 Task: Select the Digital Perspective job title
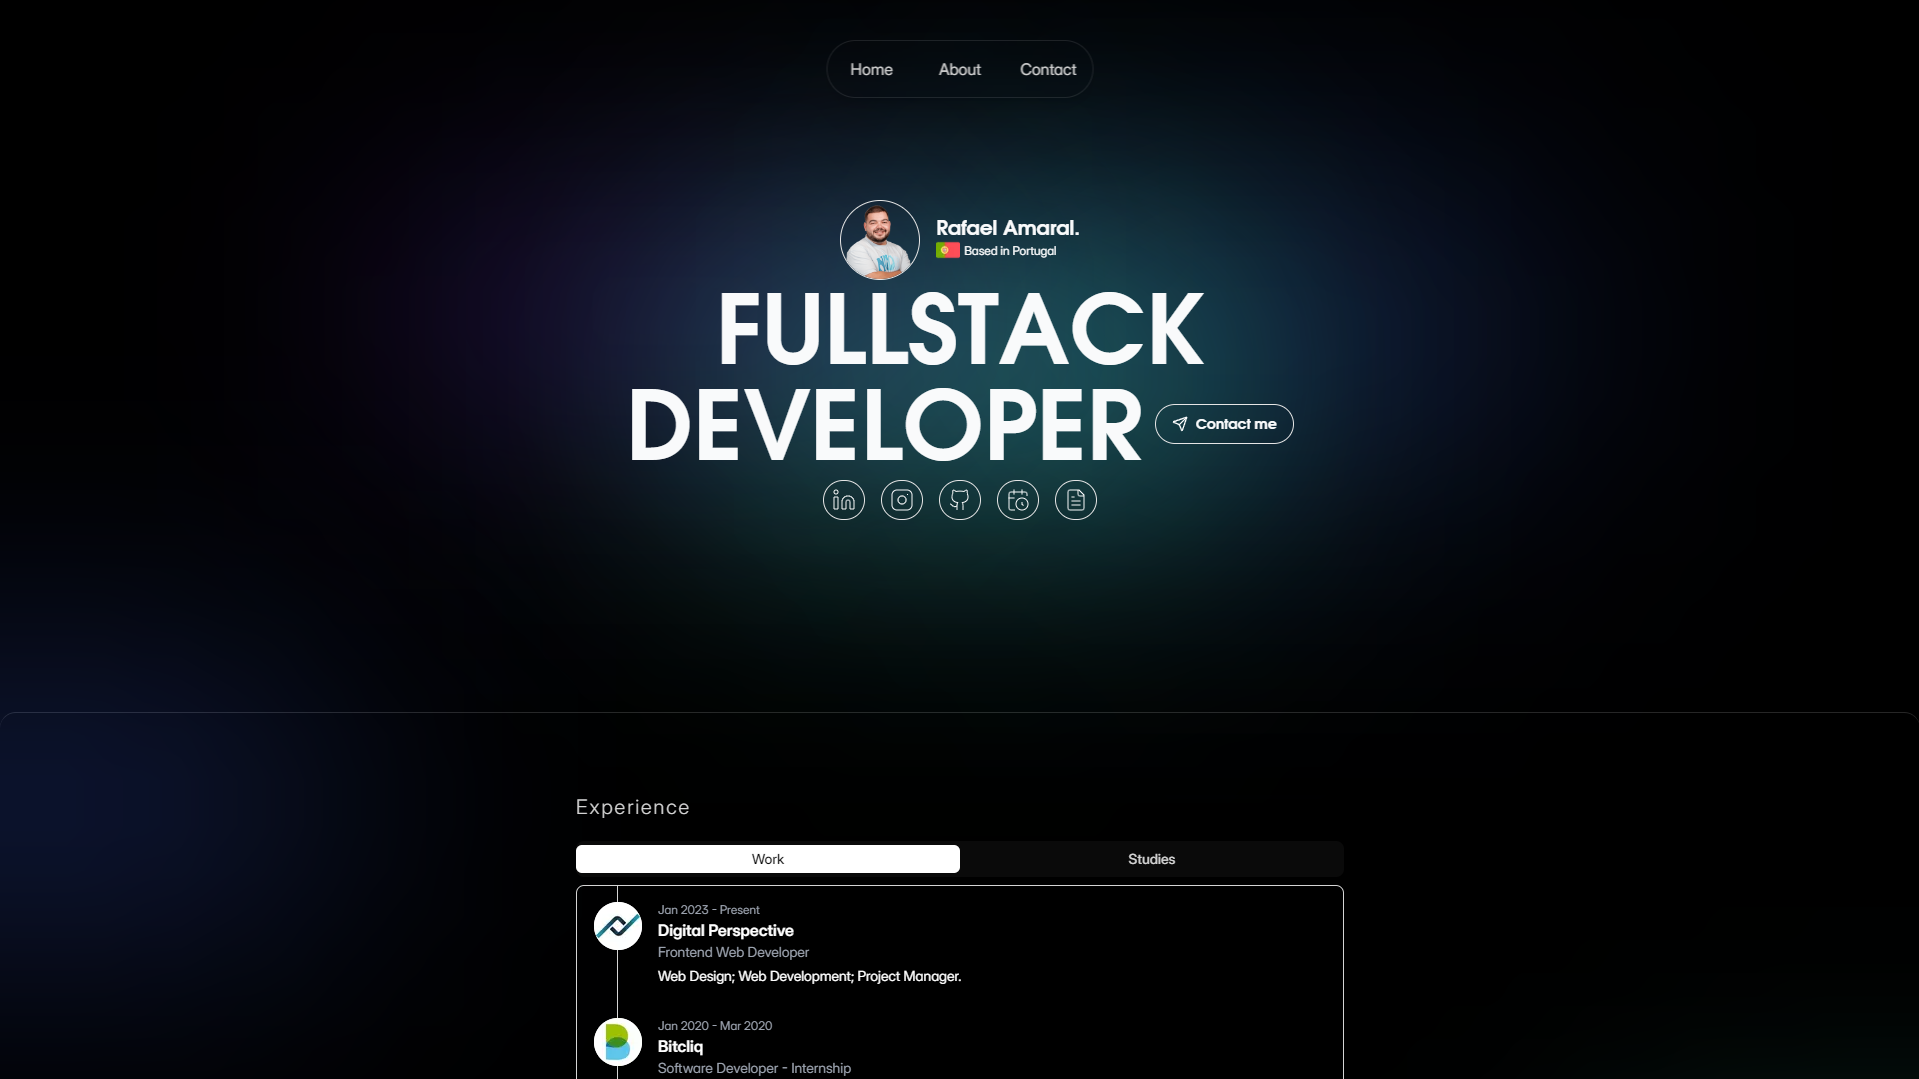click(725, 931)
